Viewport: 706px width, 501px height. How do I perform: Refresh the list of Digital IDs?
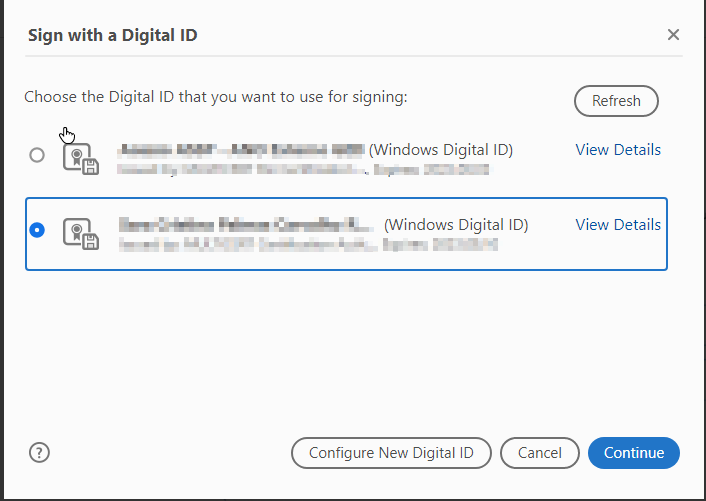click(616, 101)
